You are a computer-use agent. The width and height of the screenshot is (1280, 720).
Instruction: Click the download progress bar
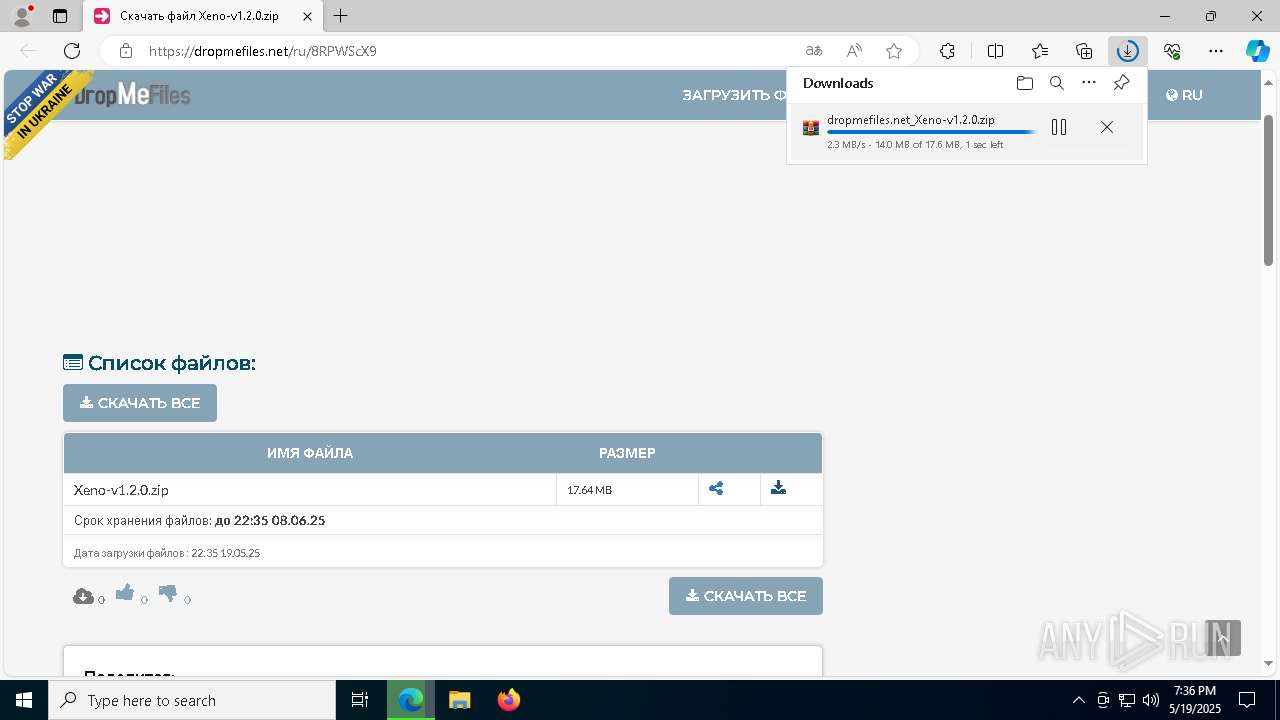pos(931,132)
